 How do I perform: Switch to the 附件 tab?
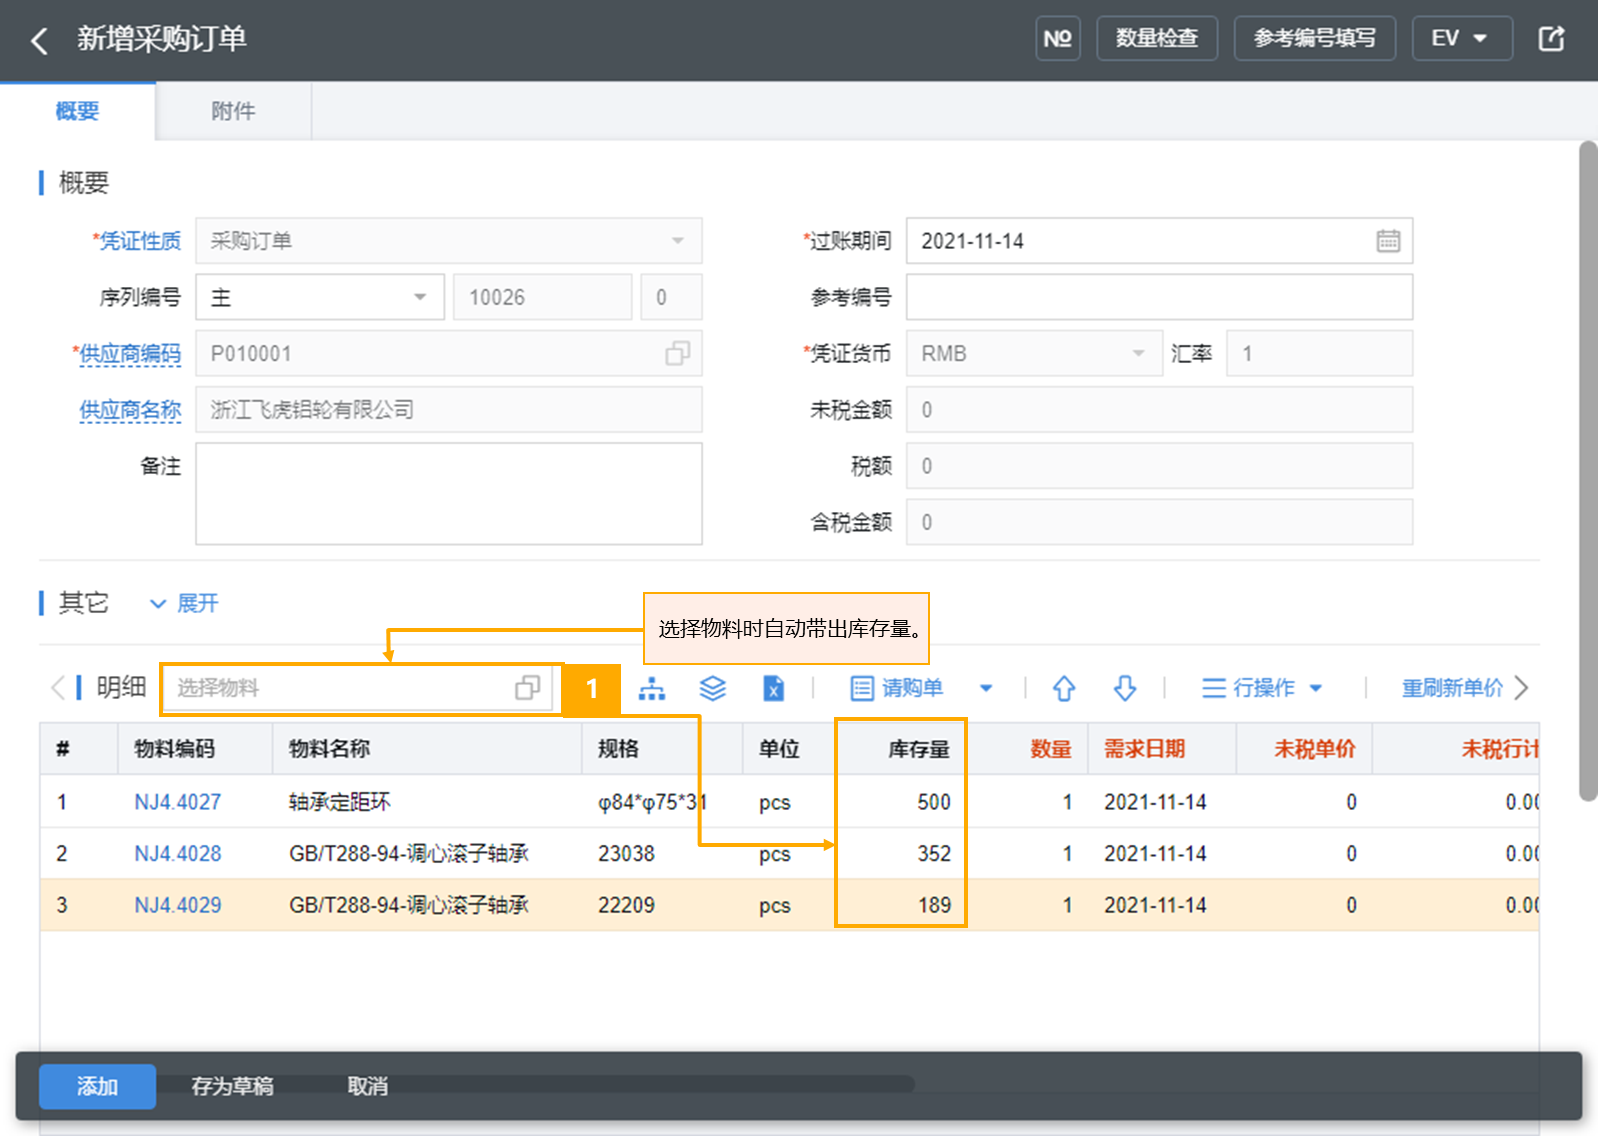tap(233, 111)
